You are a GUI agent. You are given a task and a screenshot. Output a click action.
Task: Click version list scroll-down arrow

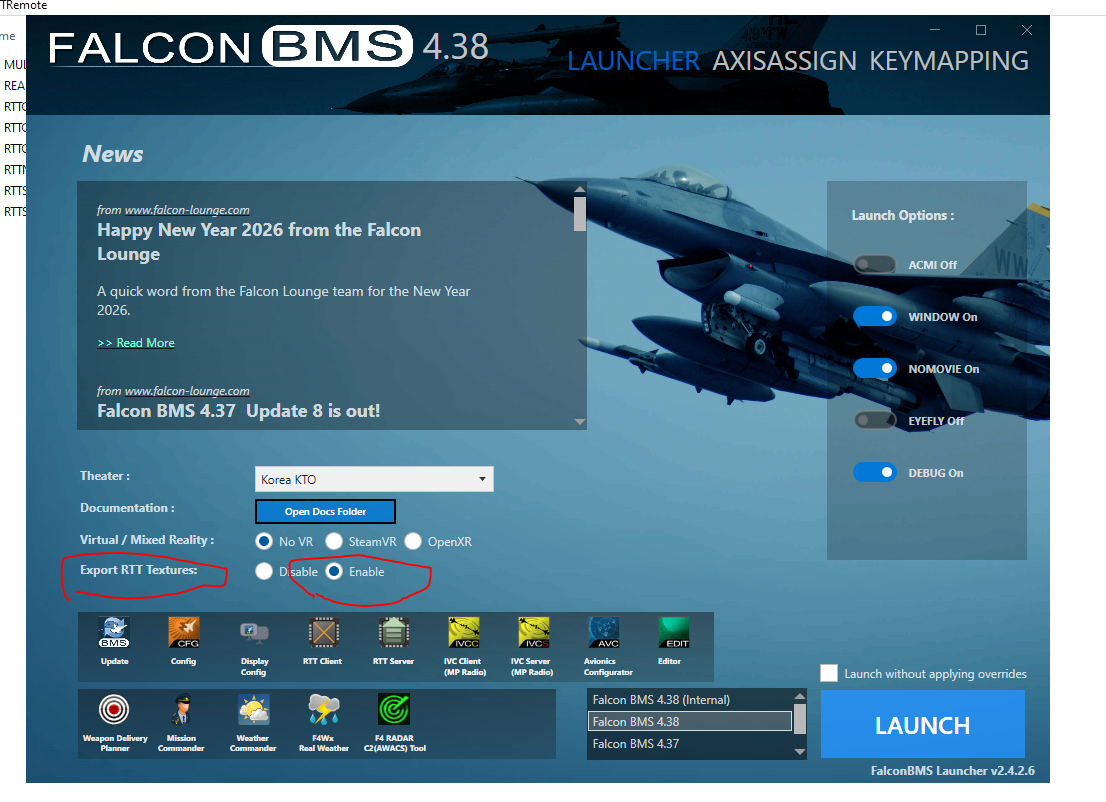[x=800, y=752]
